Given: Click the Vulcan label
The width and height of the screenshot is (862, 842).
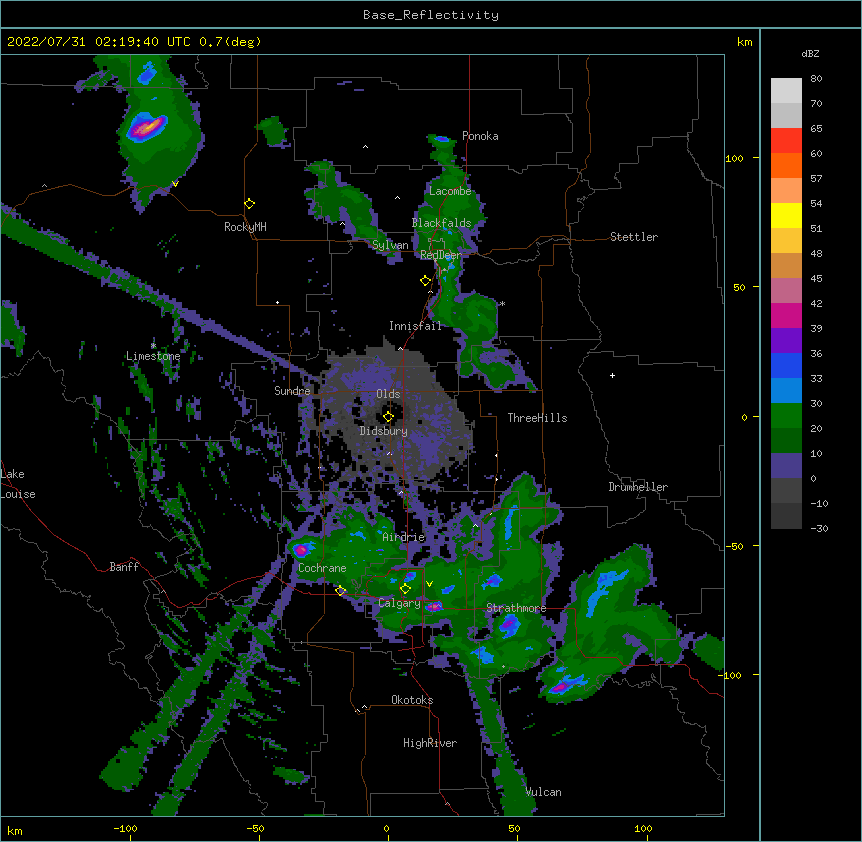Looking at the screenshot, I should click(x=543, y=792).
